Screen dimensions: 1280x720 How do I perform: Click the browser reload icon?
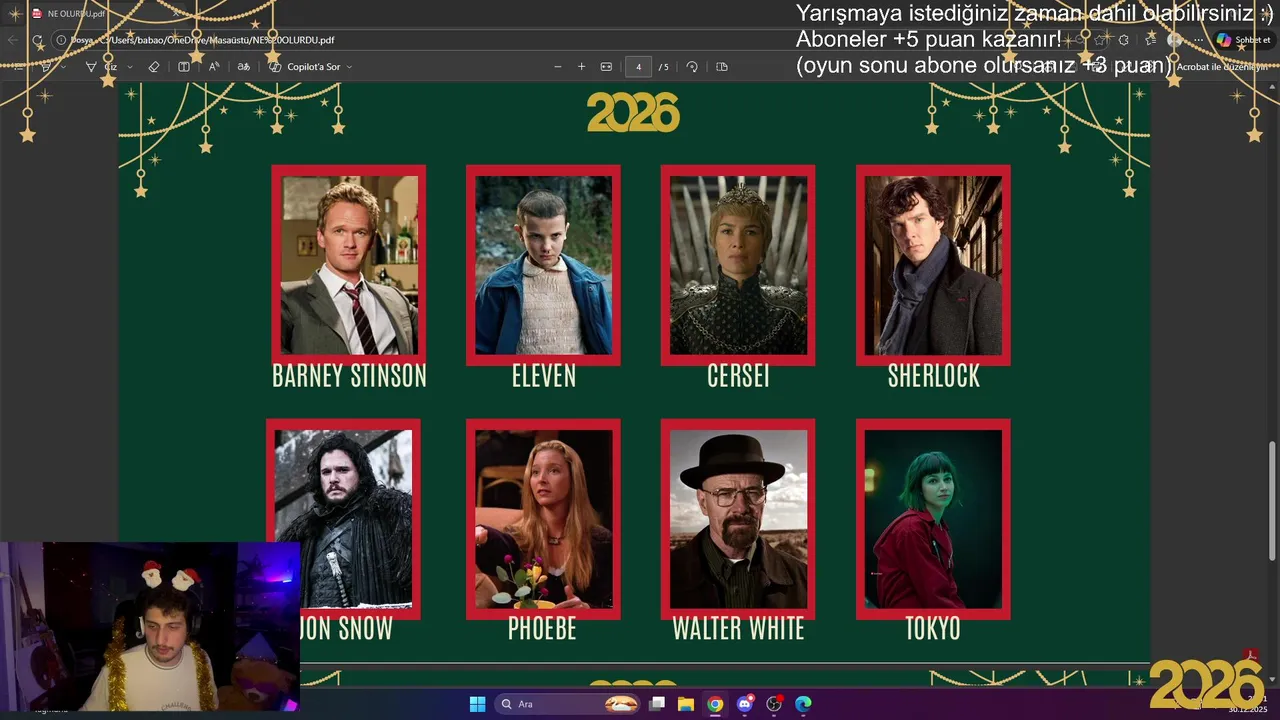(x=37, y=40)
